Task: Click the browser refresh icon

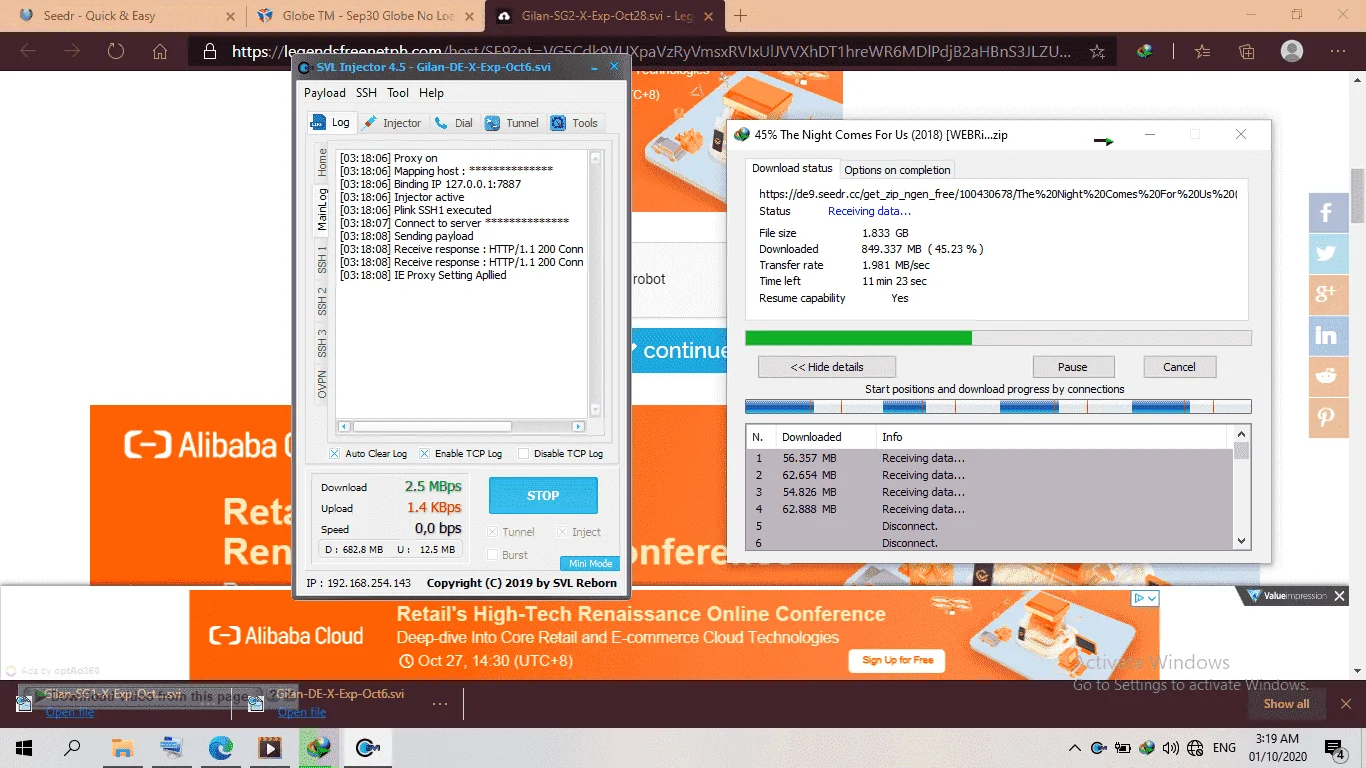Action: (116, 51)
